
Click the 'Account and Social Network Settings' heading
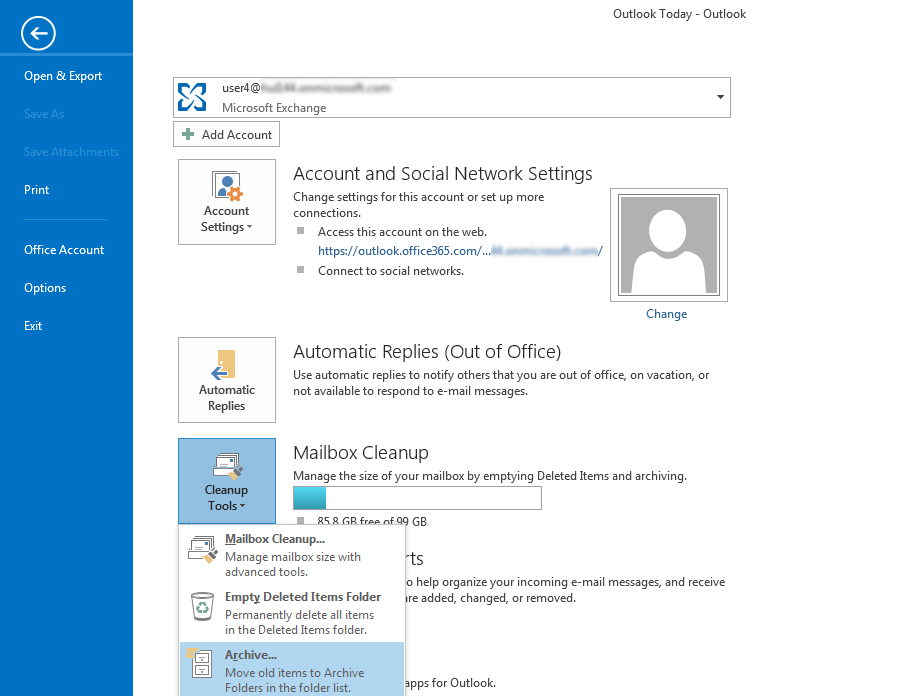(x=442, y=174)
